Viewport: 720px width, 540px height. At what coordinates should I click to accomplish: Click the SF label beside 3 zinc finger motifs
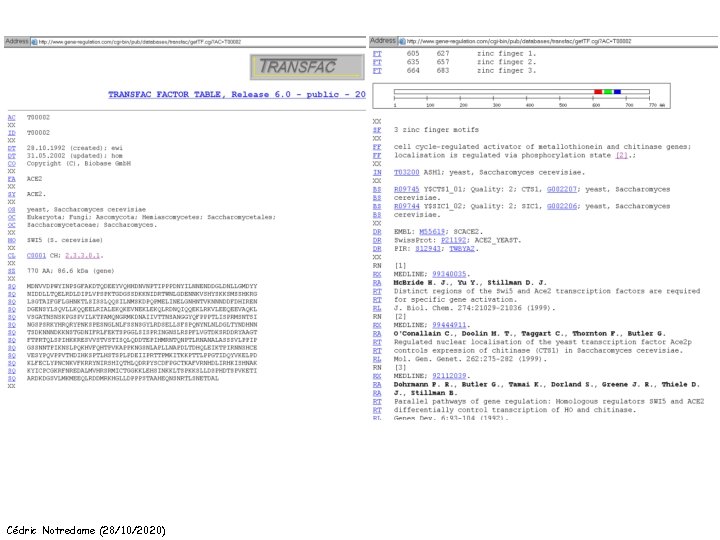pos(377,130)
